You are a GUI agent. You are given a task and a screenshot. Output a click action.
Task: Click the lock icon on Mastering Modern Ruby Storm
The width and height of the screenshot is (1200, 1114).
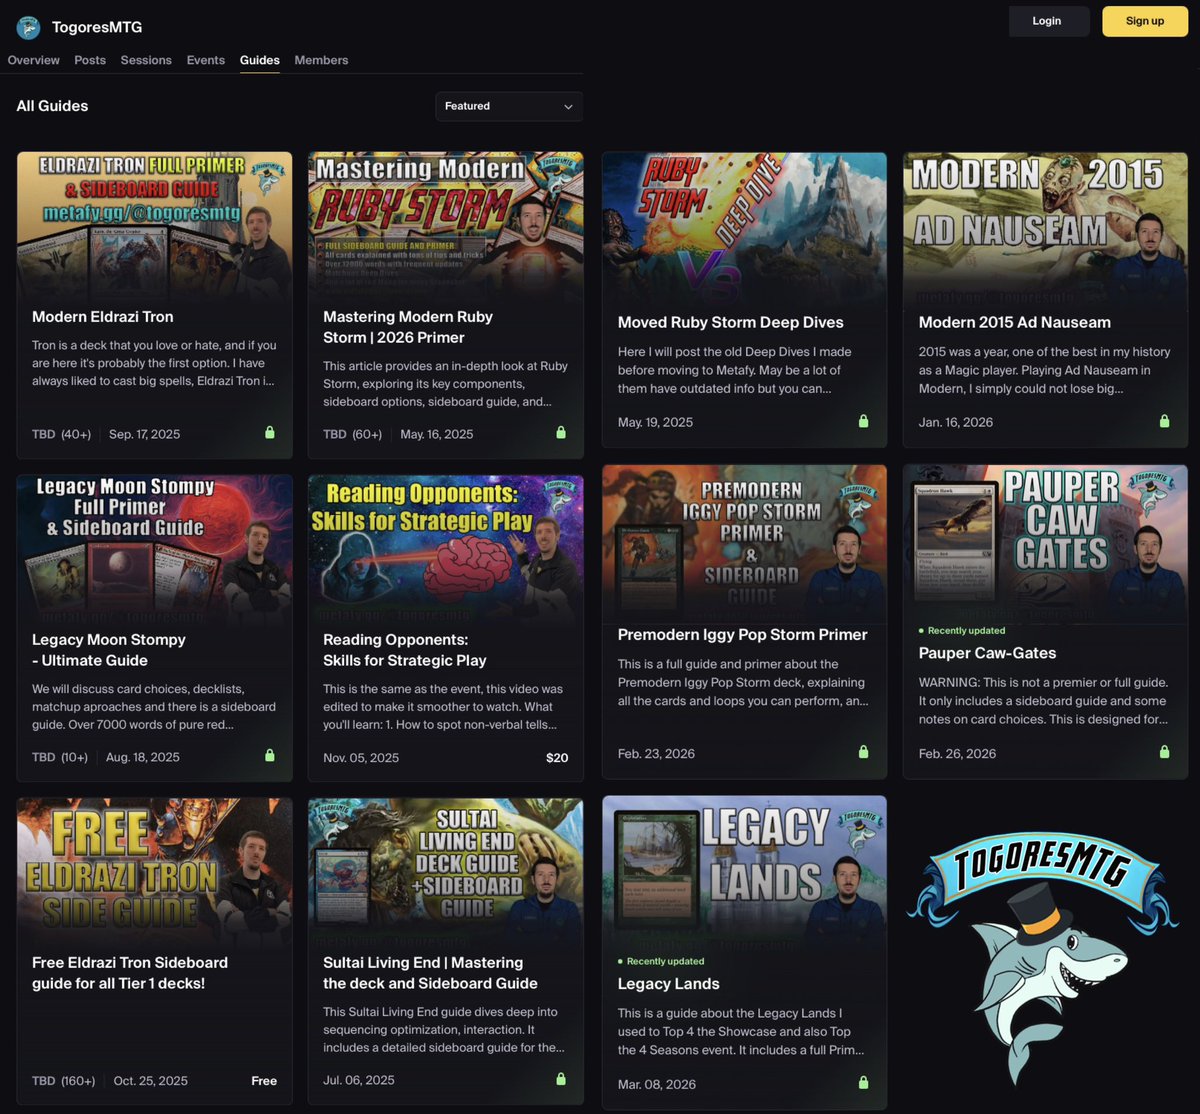(x=561, y=433)
